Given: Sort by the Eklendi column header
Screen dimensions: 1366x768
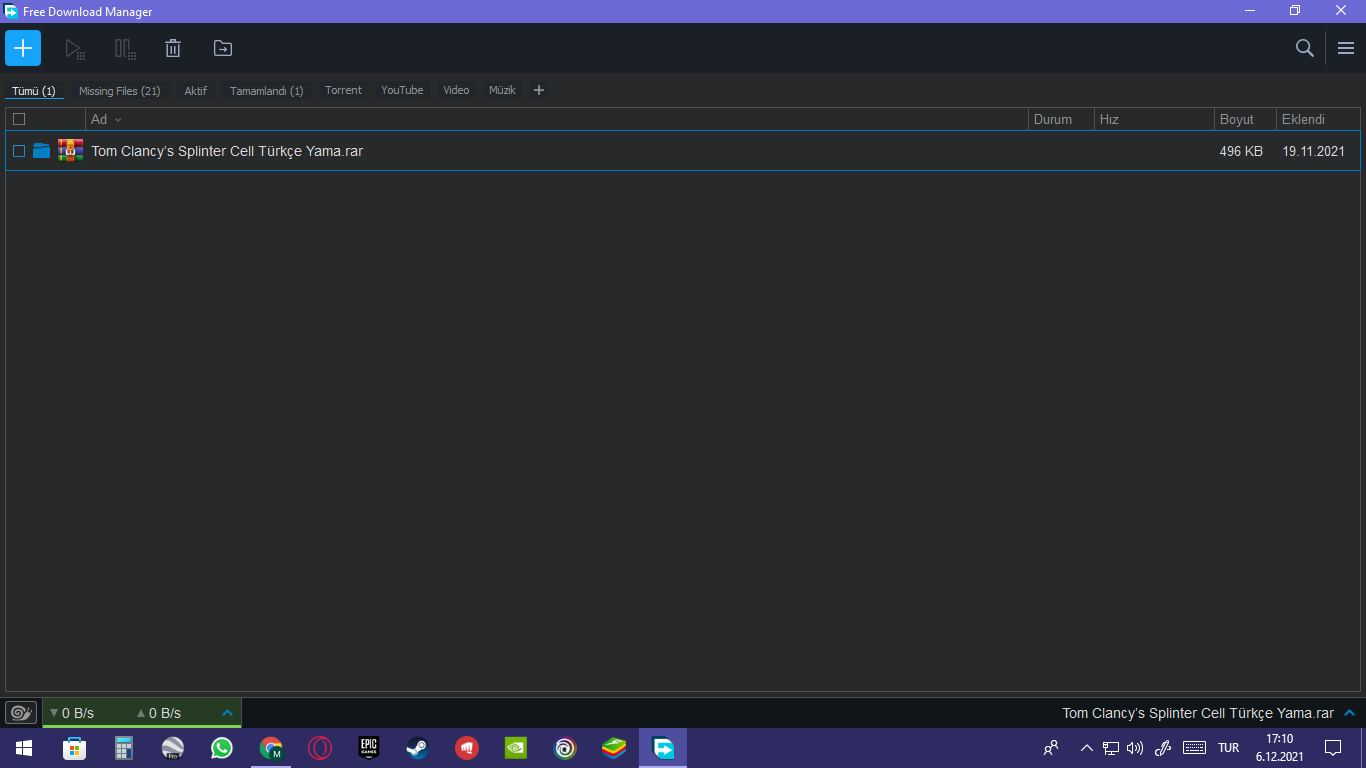Looking at the screenshot, I should [x=1318, y=119].
